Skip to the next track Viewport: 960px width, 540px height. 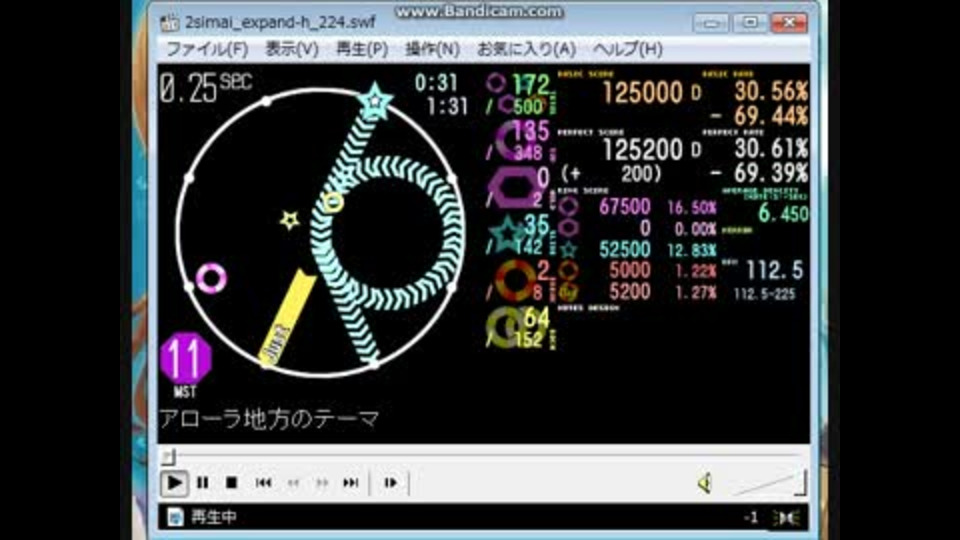[351, 483]
